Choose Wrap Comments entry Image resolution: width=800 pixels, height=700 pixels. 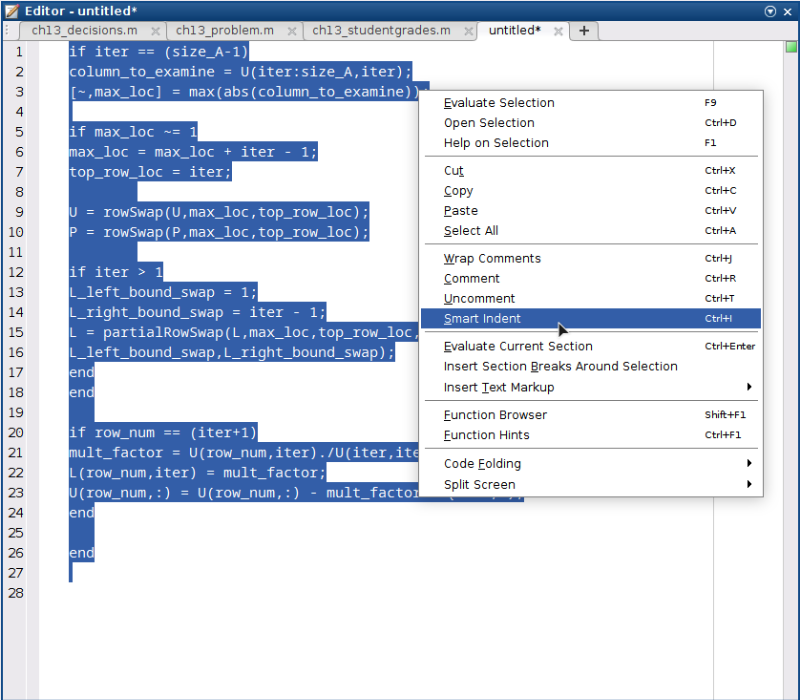point(591,259)
